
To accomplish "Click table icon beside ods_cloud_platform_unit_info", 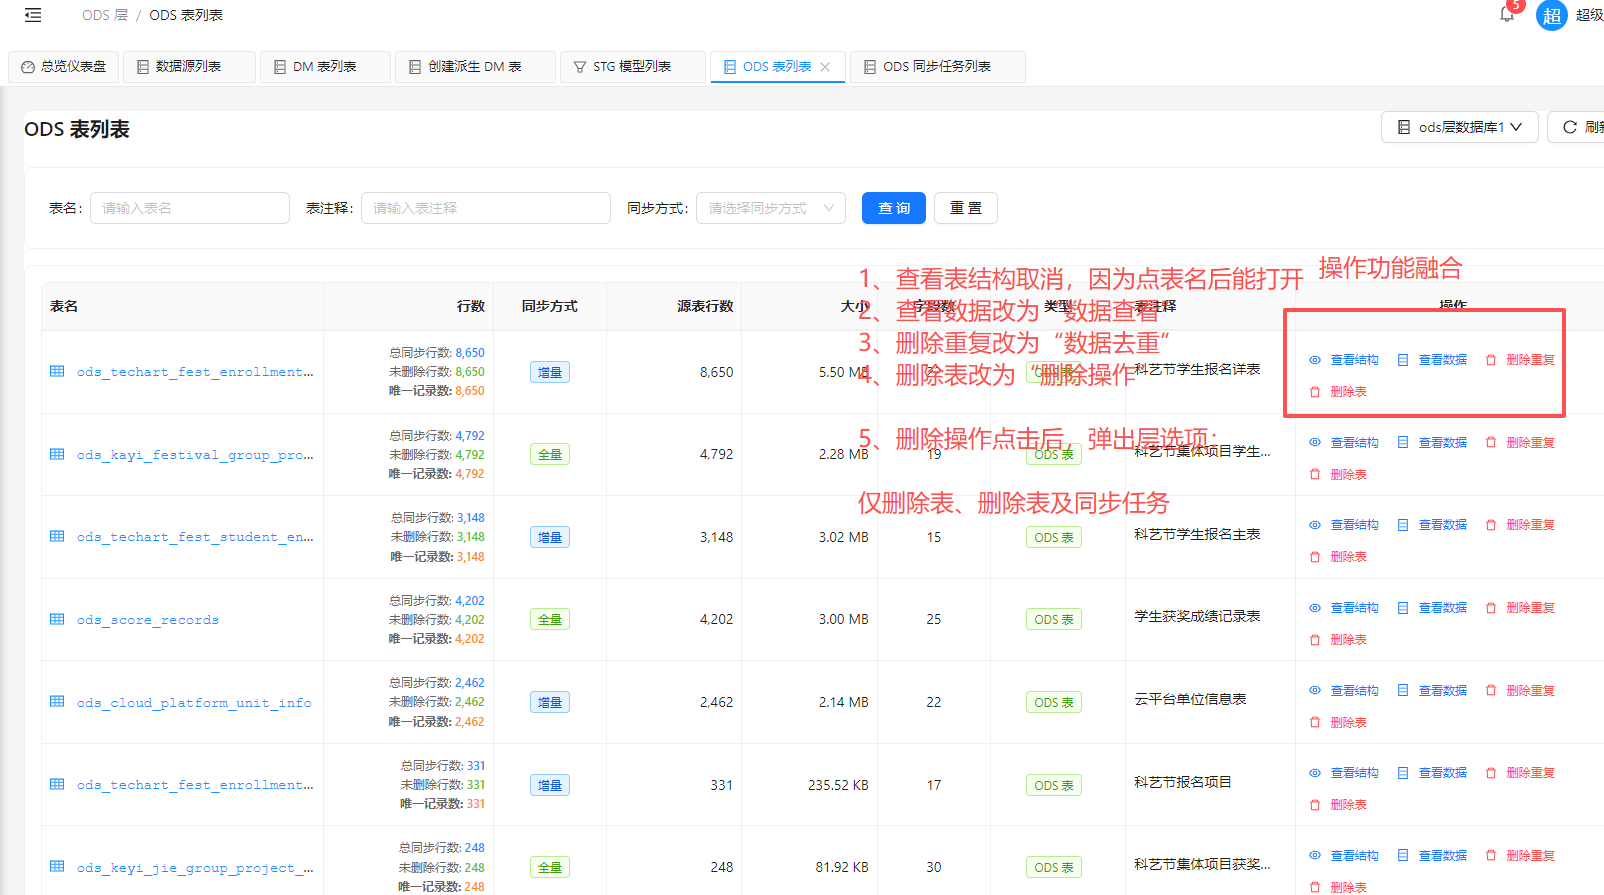I will point(57,702).
